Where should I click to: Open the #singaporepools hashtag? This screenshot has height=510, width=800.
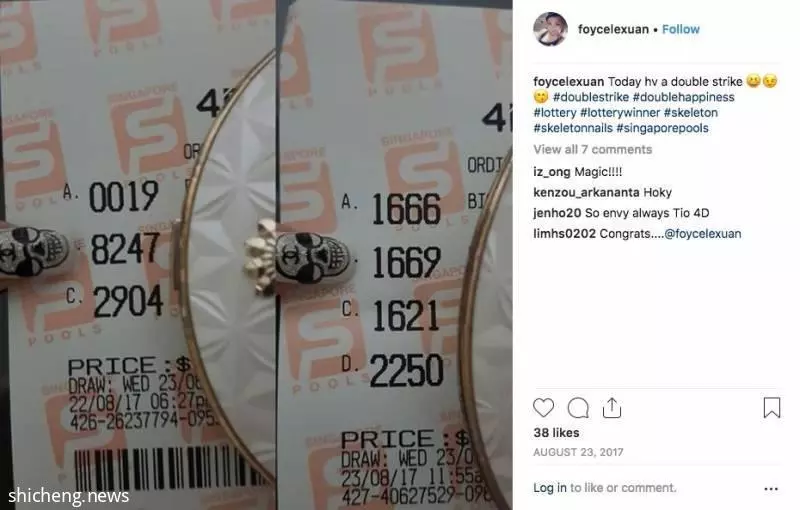point(662,128)
